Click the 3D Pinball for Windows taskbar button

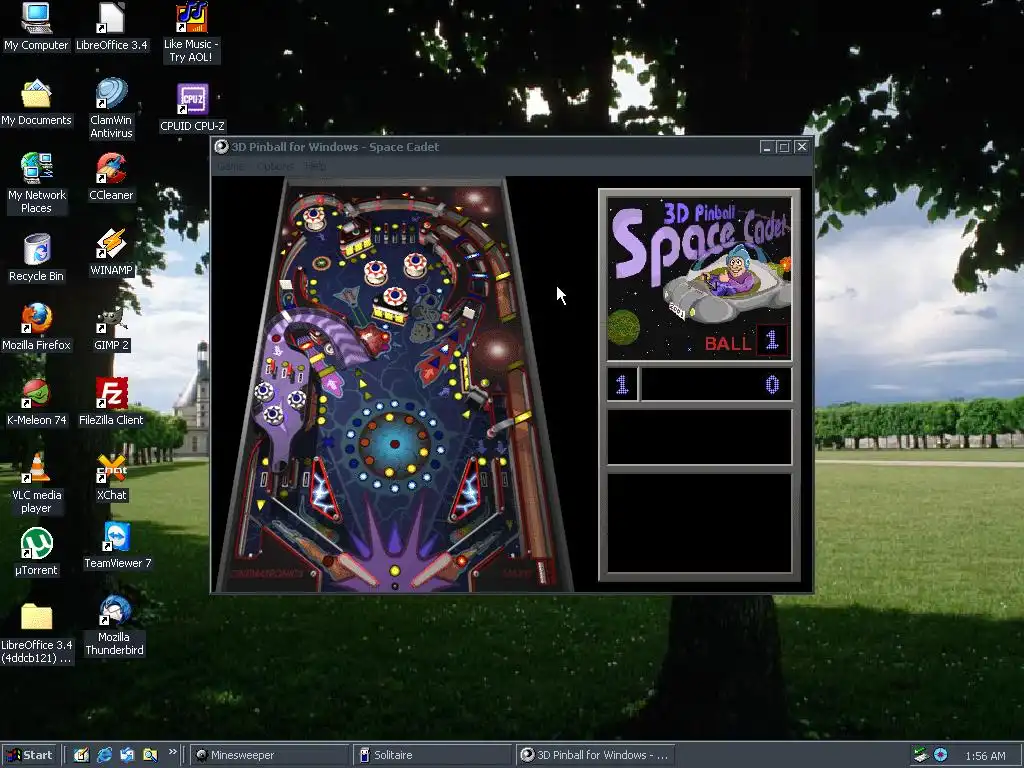click(595, 755)
